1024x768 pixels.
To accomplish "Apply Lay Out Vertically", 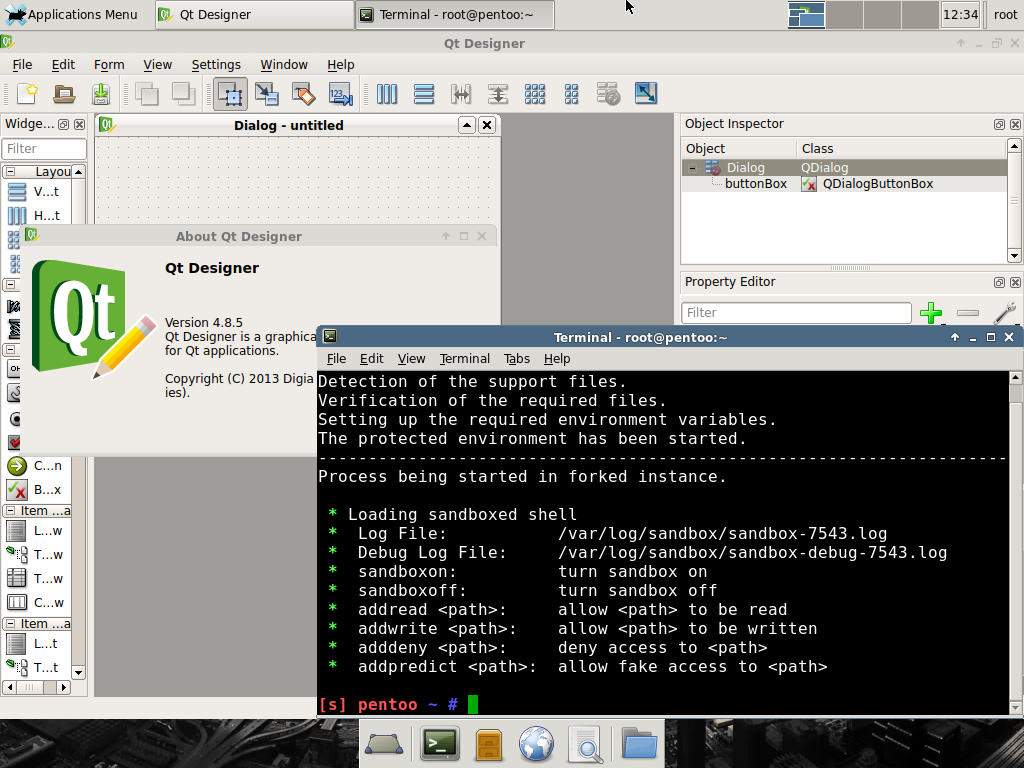I will pyautogui.click(x=424, y=94).
